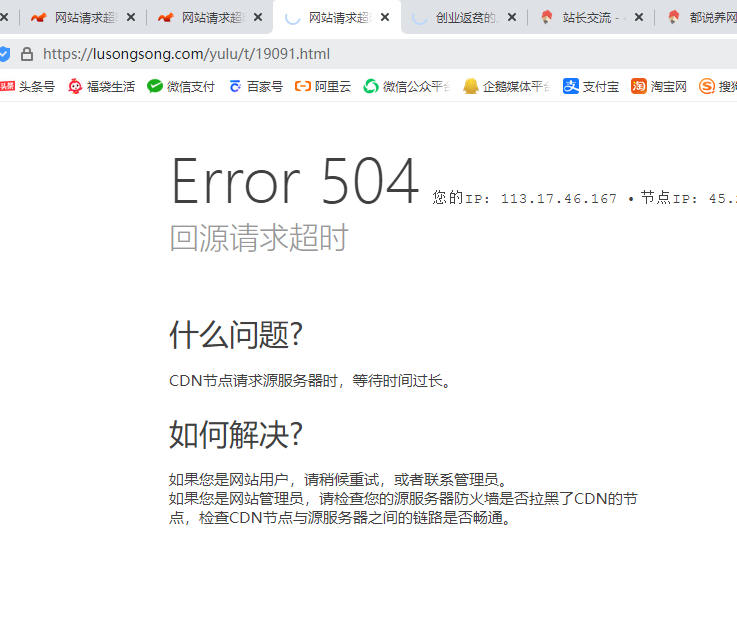Switch to first 网站请求超 tab
Image resolution: width=737 pixels, height=619 pixels.
point(83,17)
